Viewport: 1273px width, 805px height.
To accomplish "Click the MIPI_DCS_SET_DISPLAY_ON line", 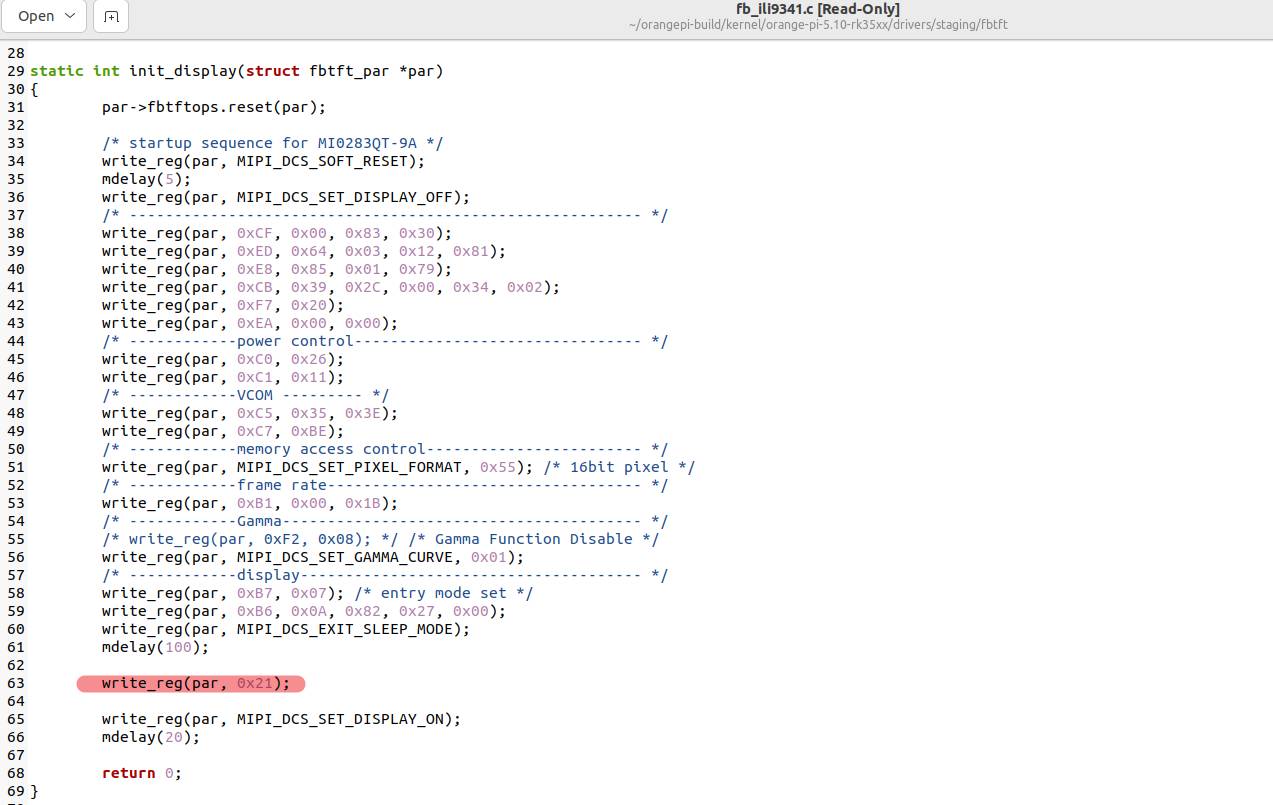I will coord(281,719).
